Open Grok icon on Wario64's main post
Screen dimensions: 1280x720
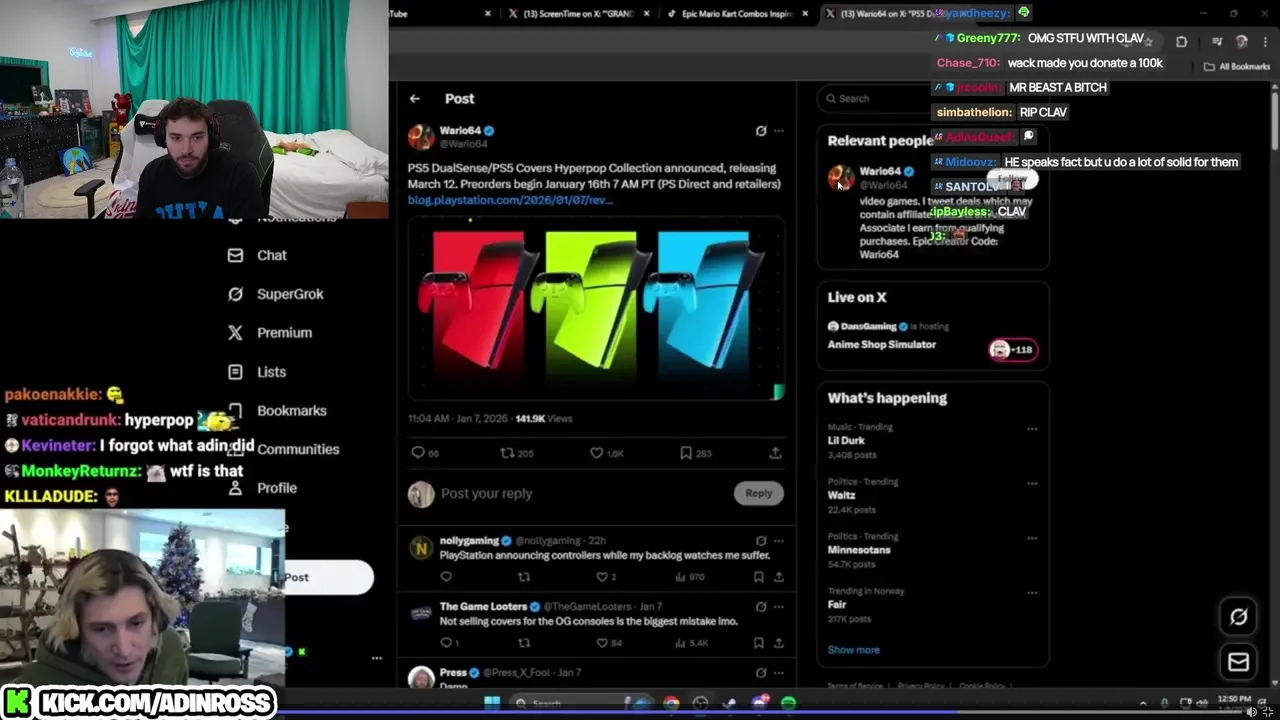click(761, 131)
